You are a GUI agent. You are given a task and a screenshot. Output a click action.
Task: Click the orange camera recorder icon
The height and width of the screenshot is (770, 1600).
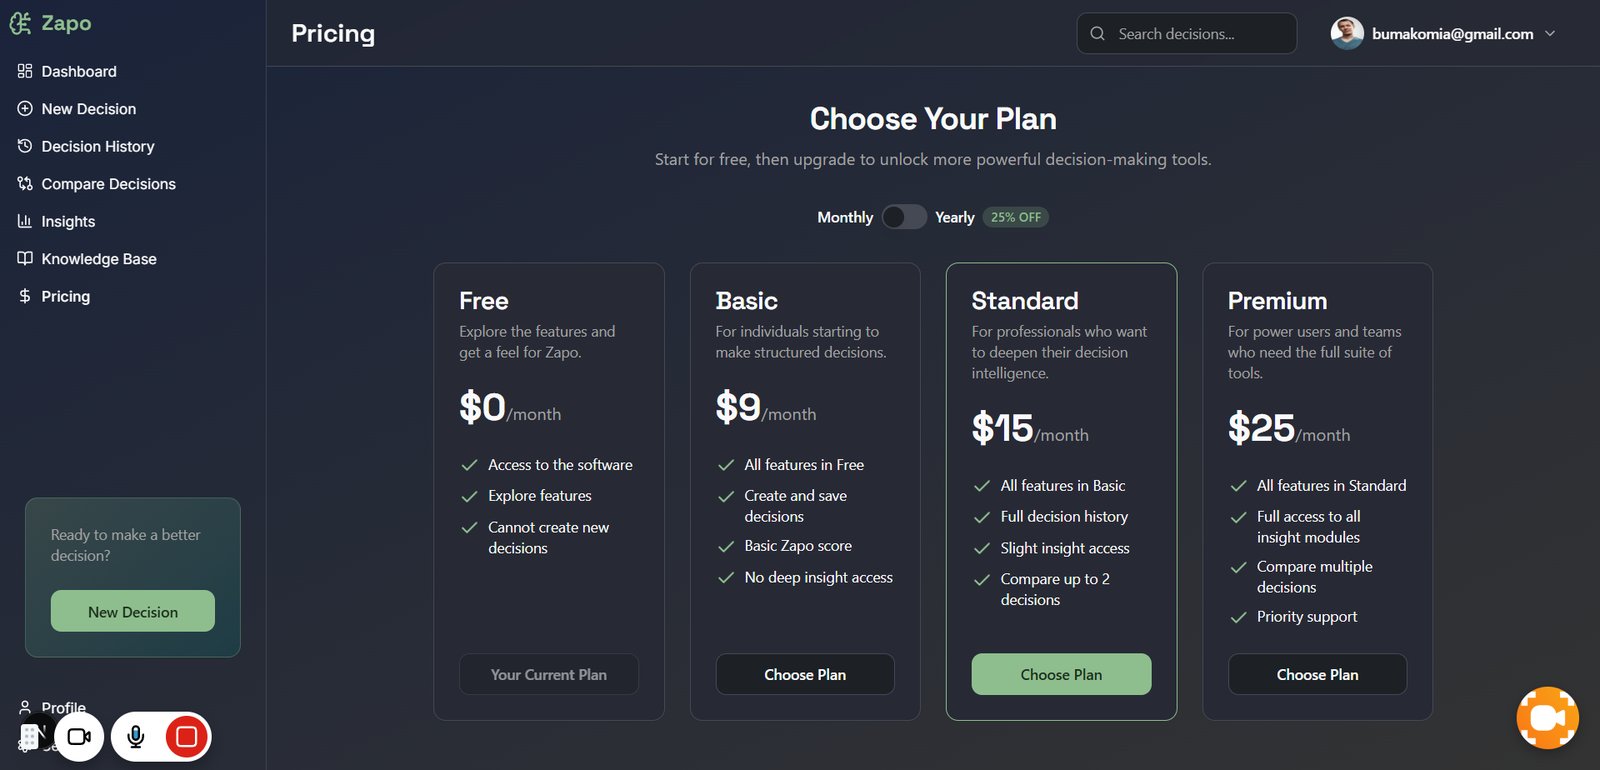[x=1547, y=717]
